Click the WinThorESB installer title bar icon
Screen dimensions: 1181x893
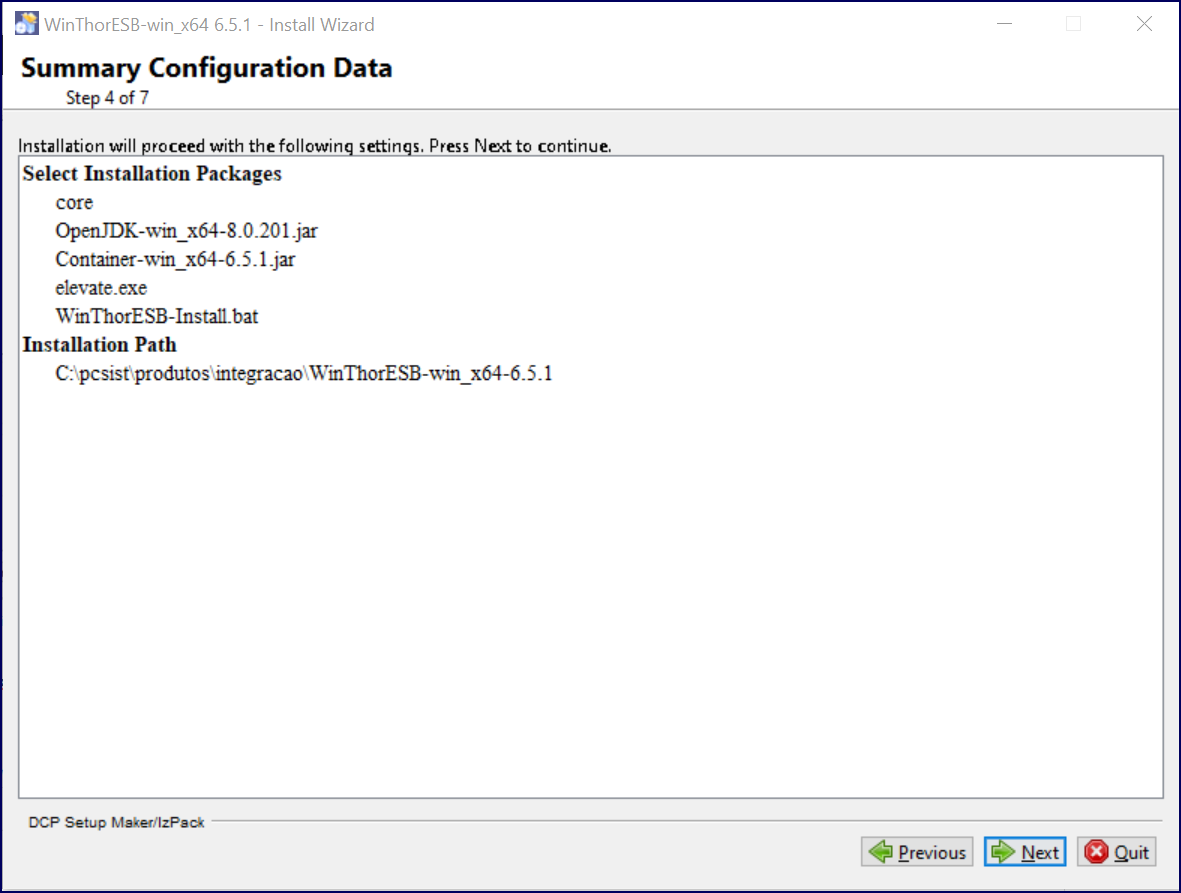(26, 23)
